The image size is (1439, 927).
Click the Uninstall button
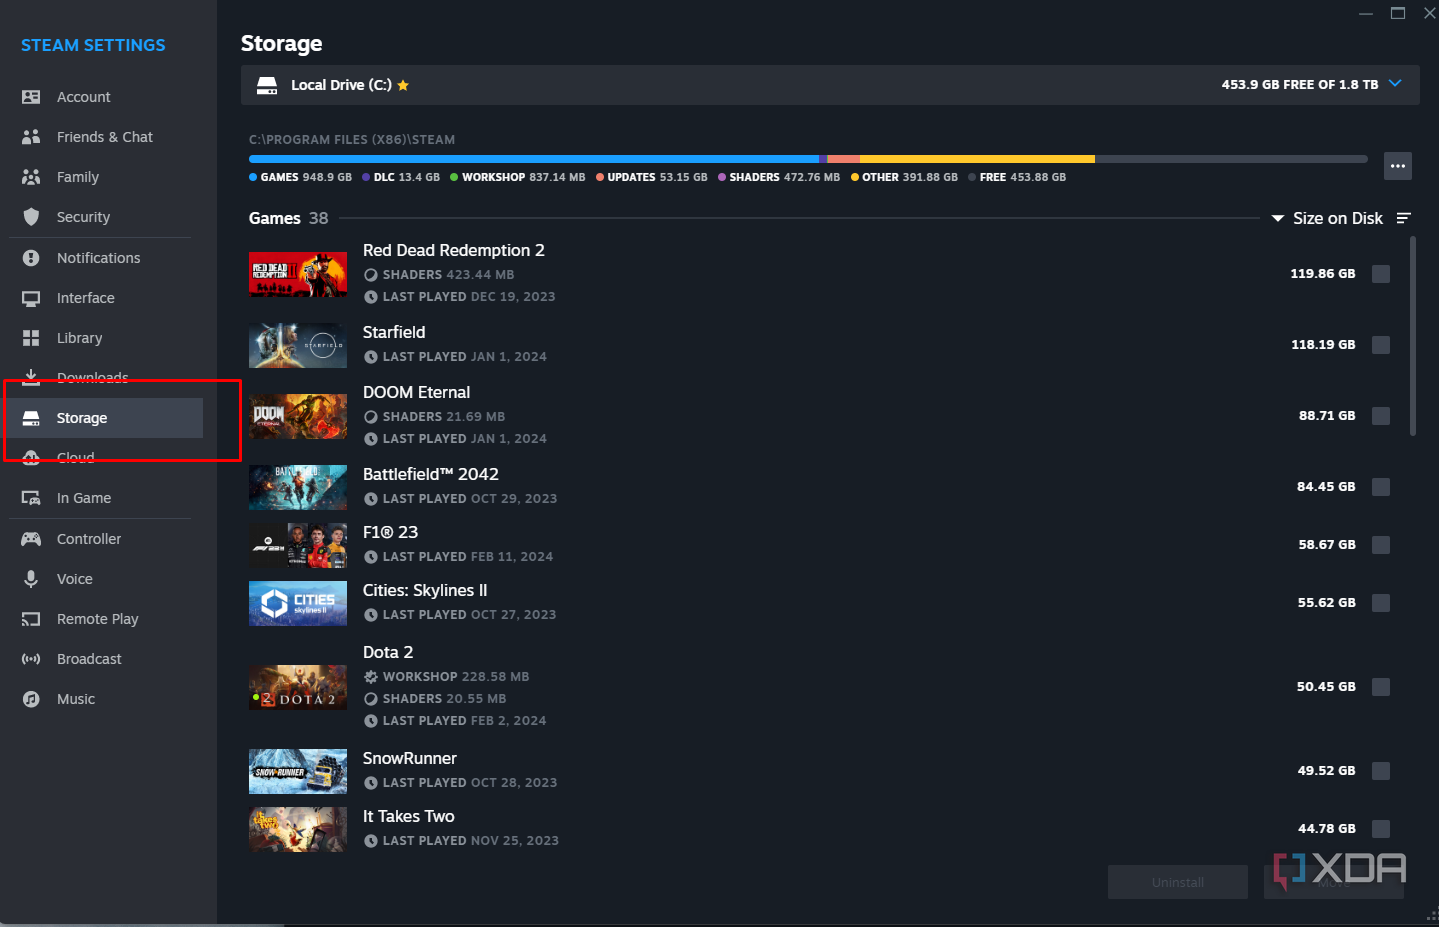(x=1178, y=882)
